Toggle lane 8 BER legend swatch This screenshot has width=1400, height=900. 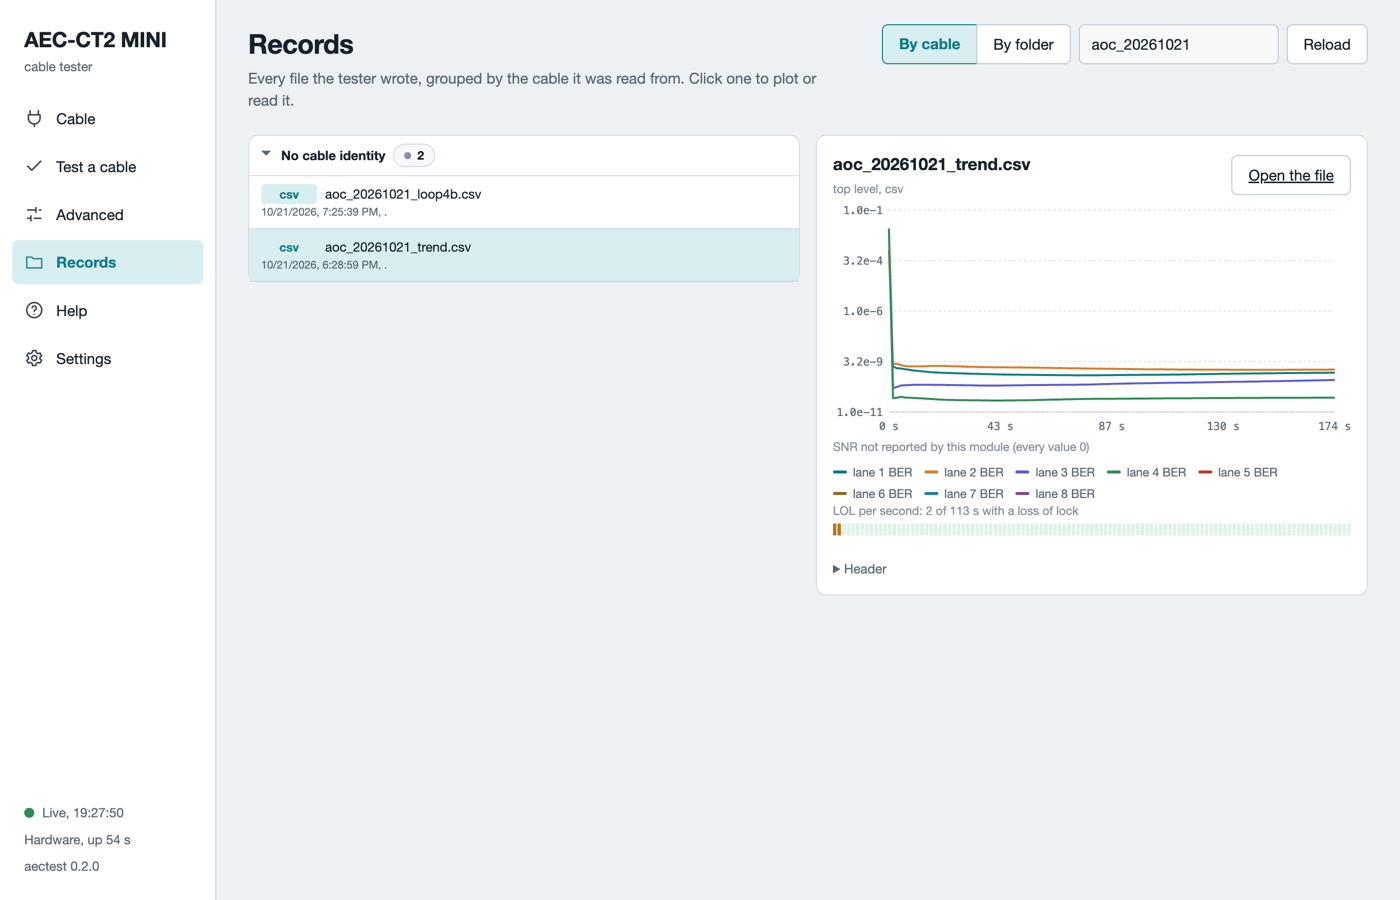pos(1022,493)
